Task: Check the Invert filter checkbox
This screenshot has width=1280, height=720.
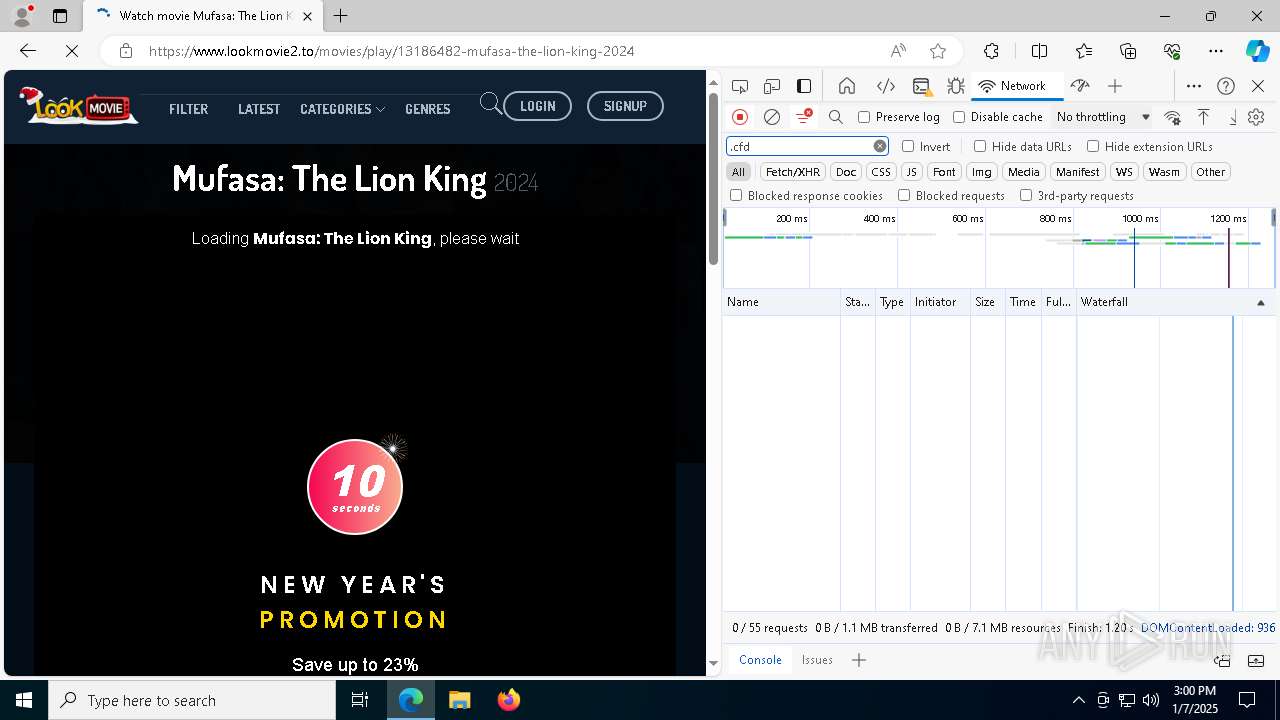Action: pos(908,146)
